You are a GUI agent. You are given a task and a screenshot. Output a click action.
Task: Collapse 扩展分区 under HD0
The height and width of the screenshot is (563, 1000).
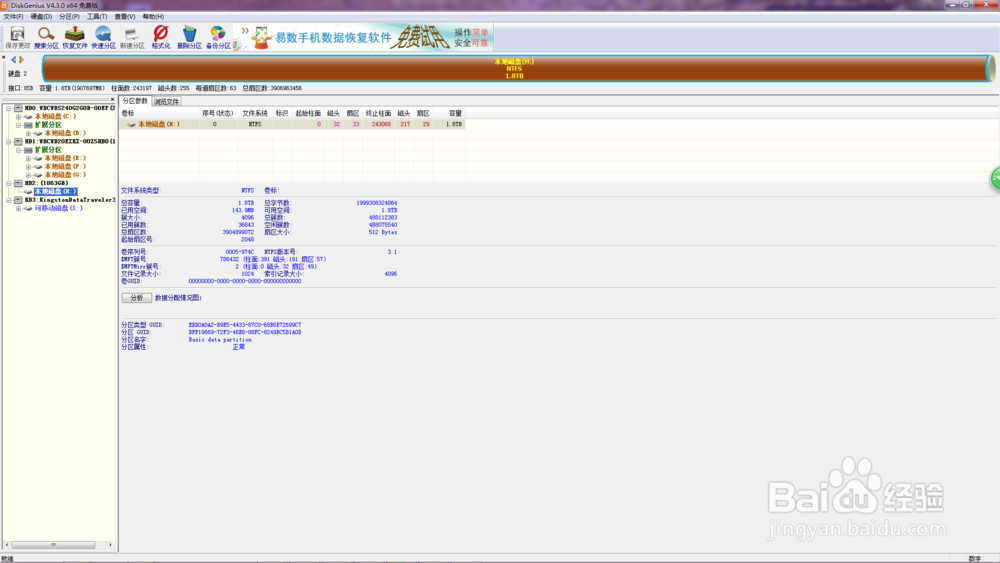tap(18, 125)
